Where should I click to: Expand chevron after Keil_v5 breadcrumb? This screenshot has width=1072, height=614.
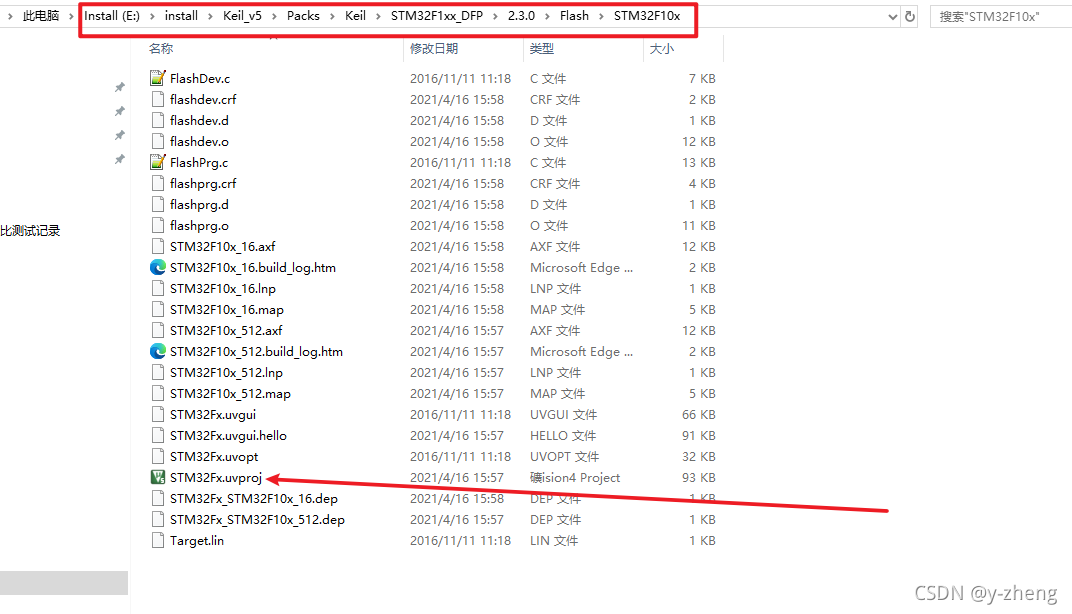274,16
